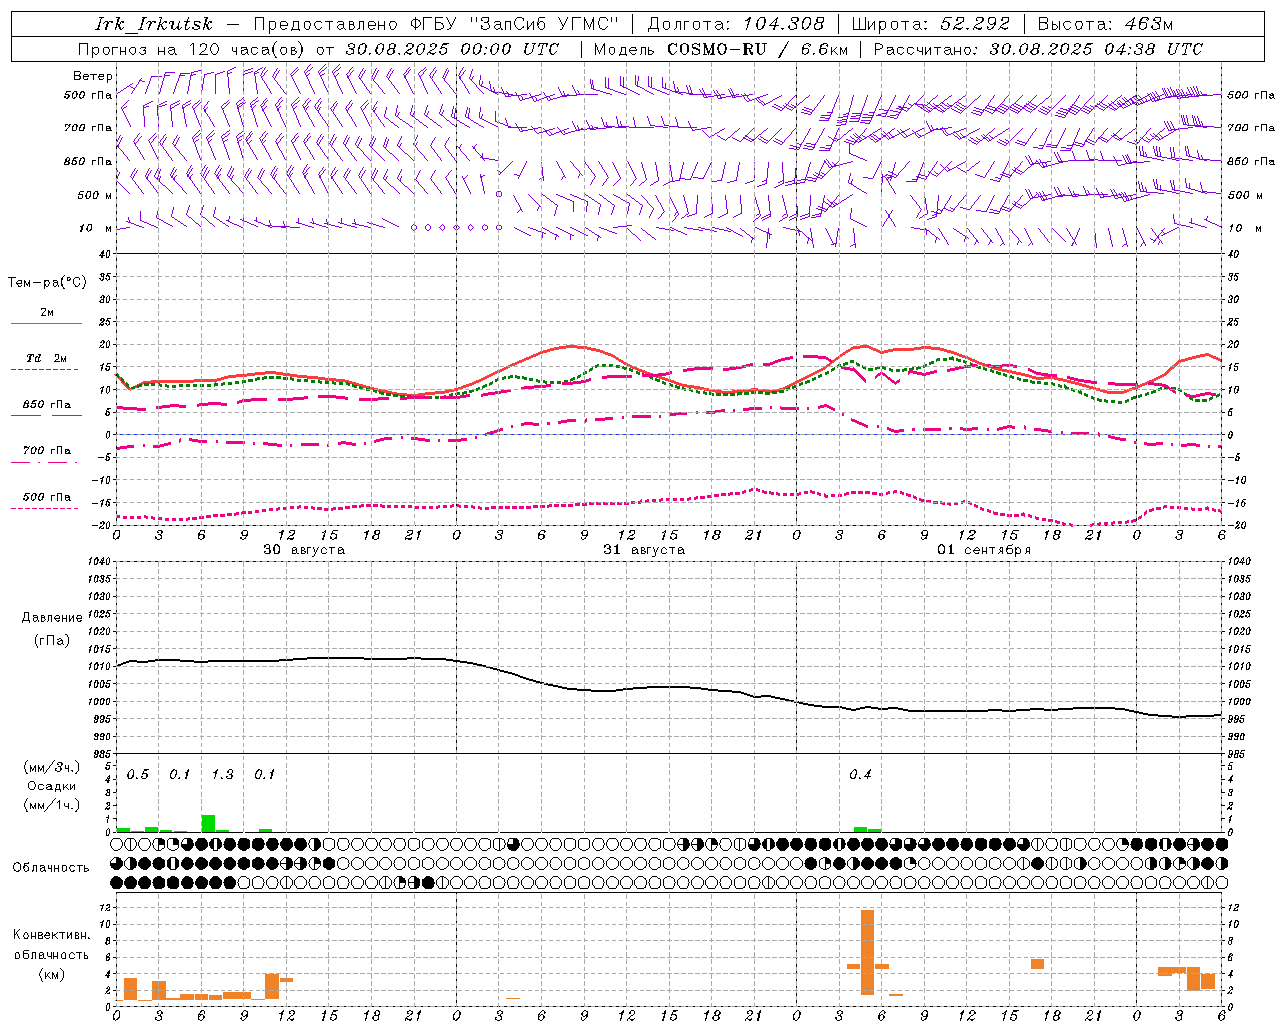
Task: Click the tallest orange convective cloud bar
Action: (x=867, y=950)
